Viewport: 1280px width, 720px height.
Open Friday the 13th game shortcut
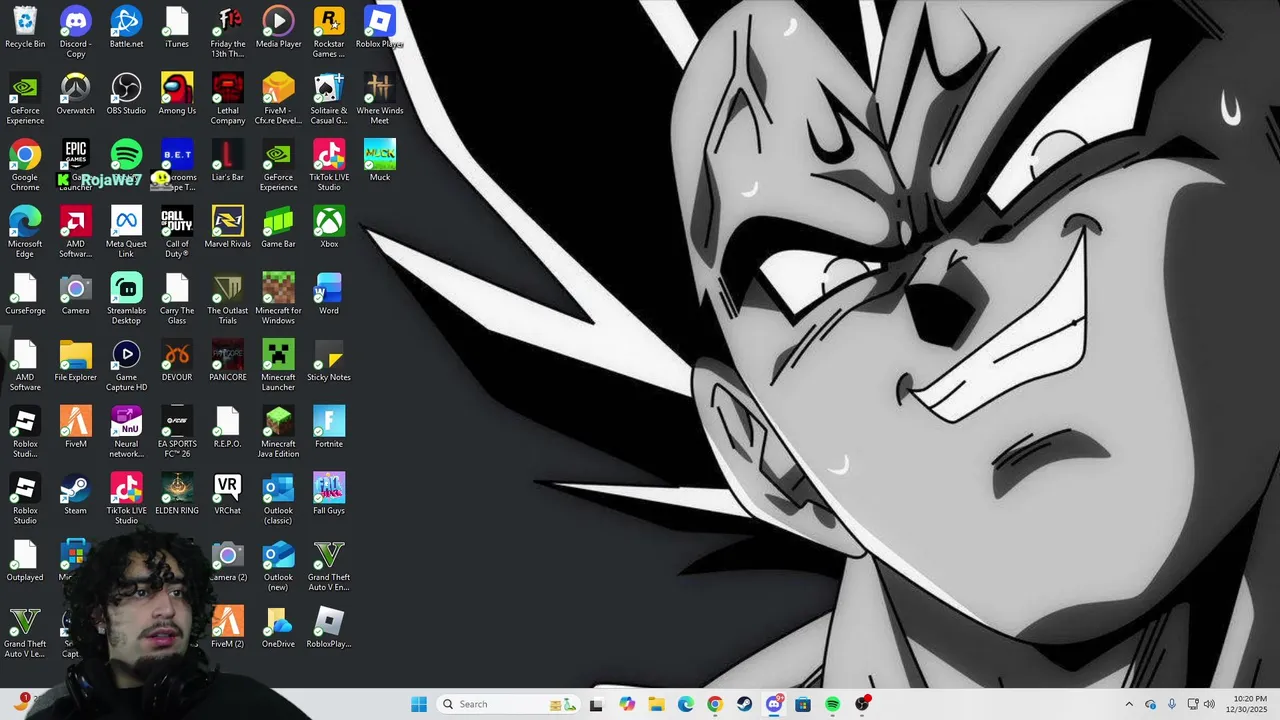coord(228,32)
